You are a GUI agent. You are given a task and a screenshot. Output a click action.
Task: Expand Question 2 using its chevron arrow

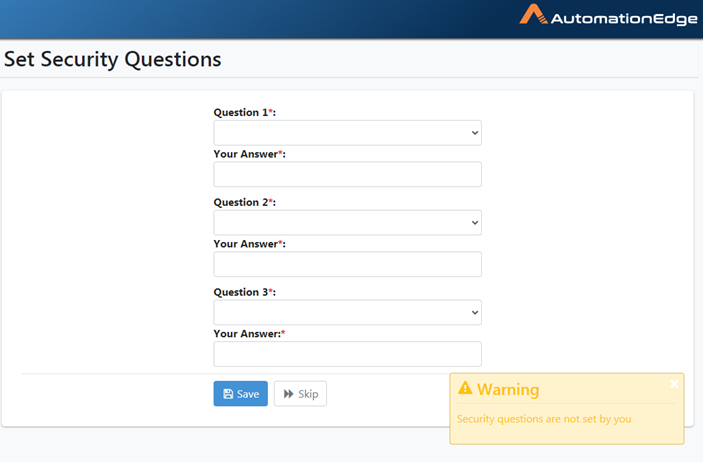pyautogui.click(x=475, y=223)
